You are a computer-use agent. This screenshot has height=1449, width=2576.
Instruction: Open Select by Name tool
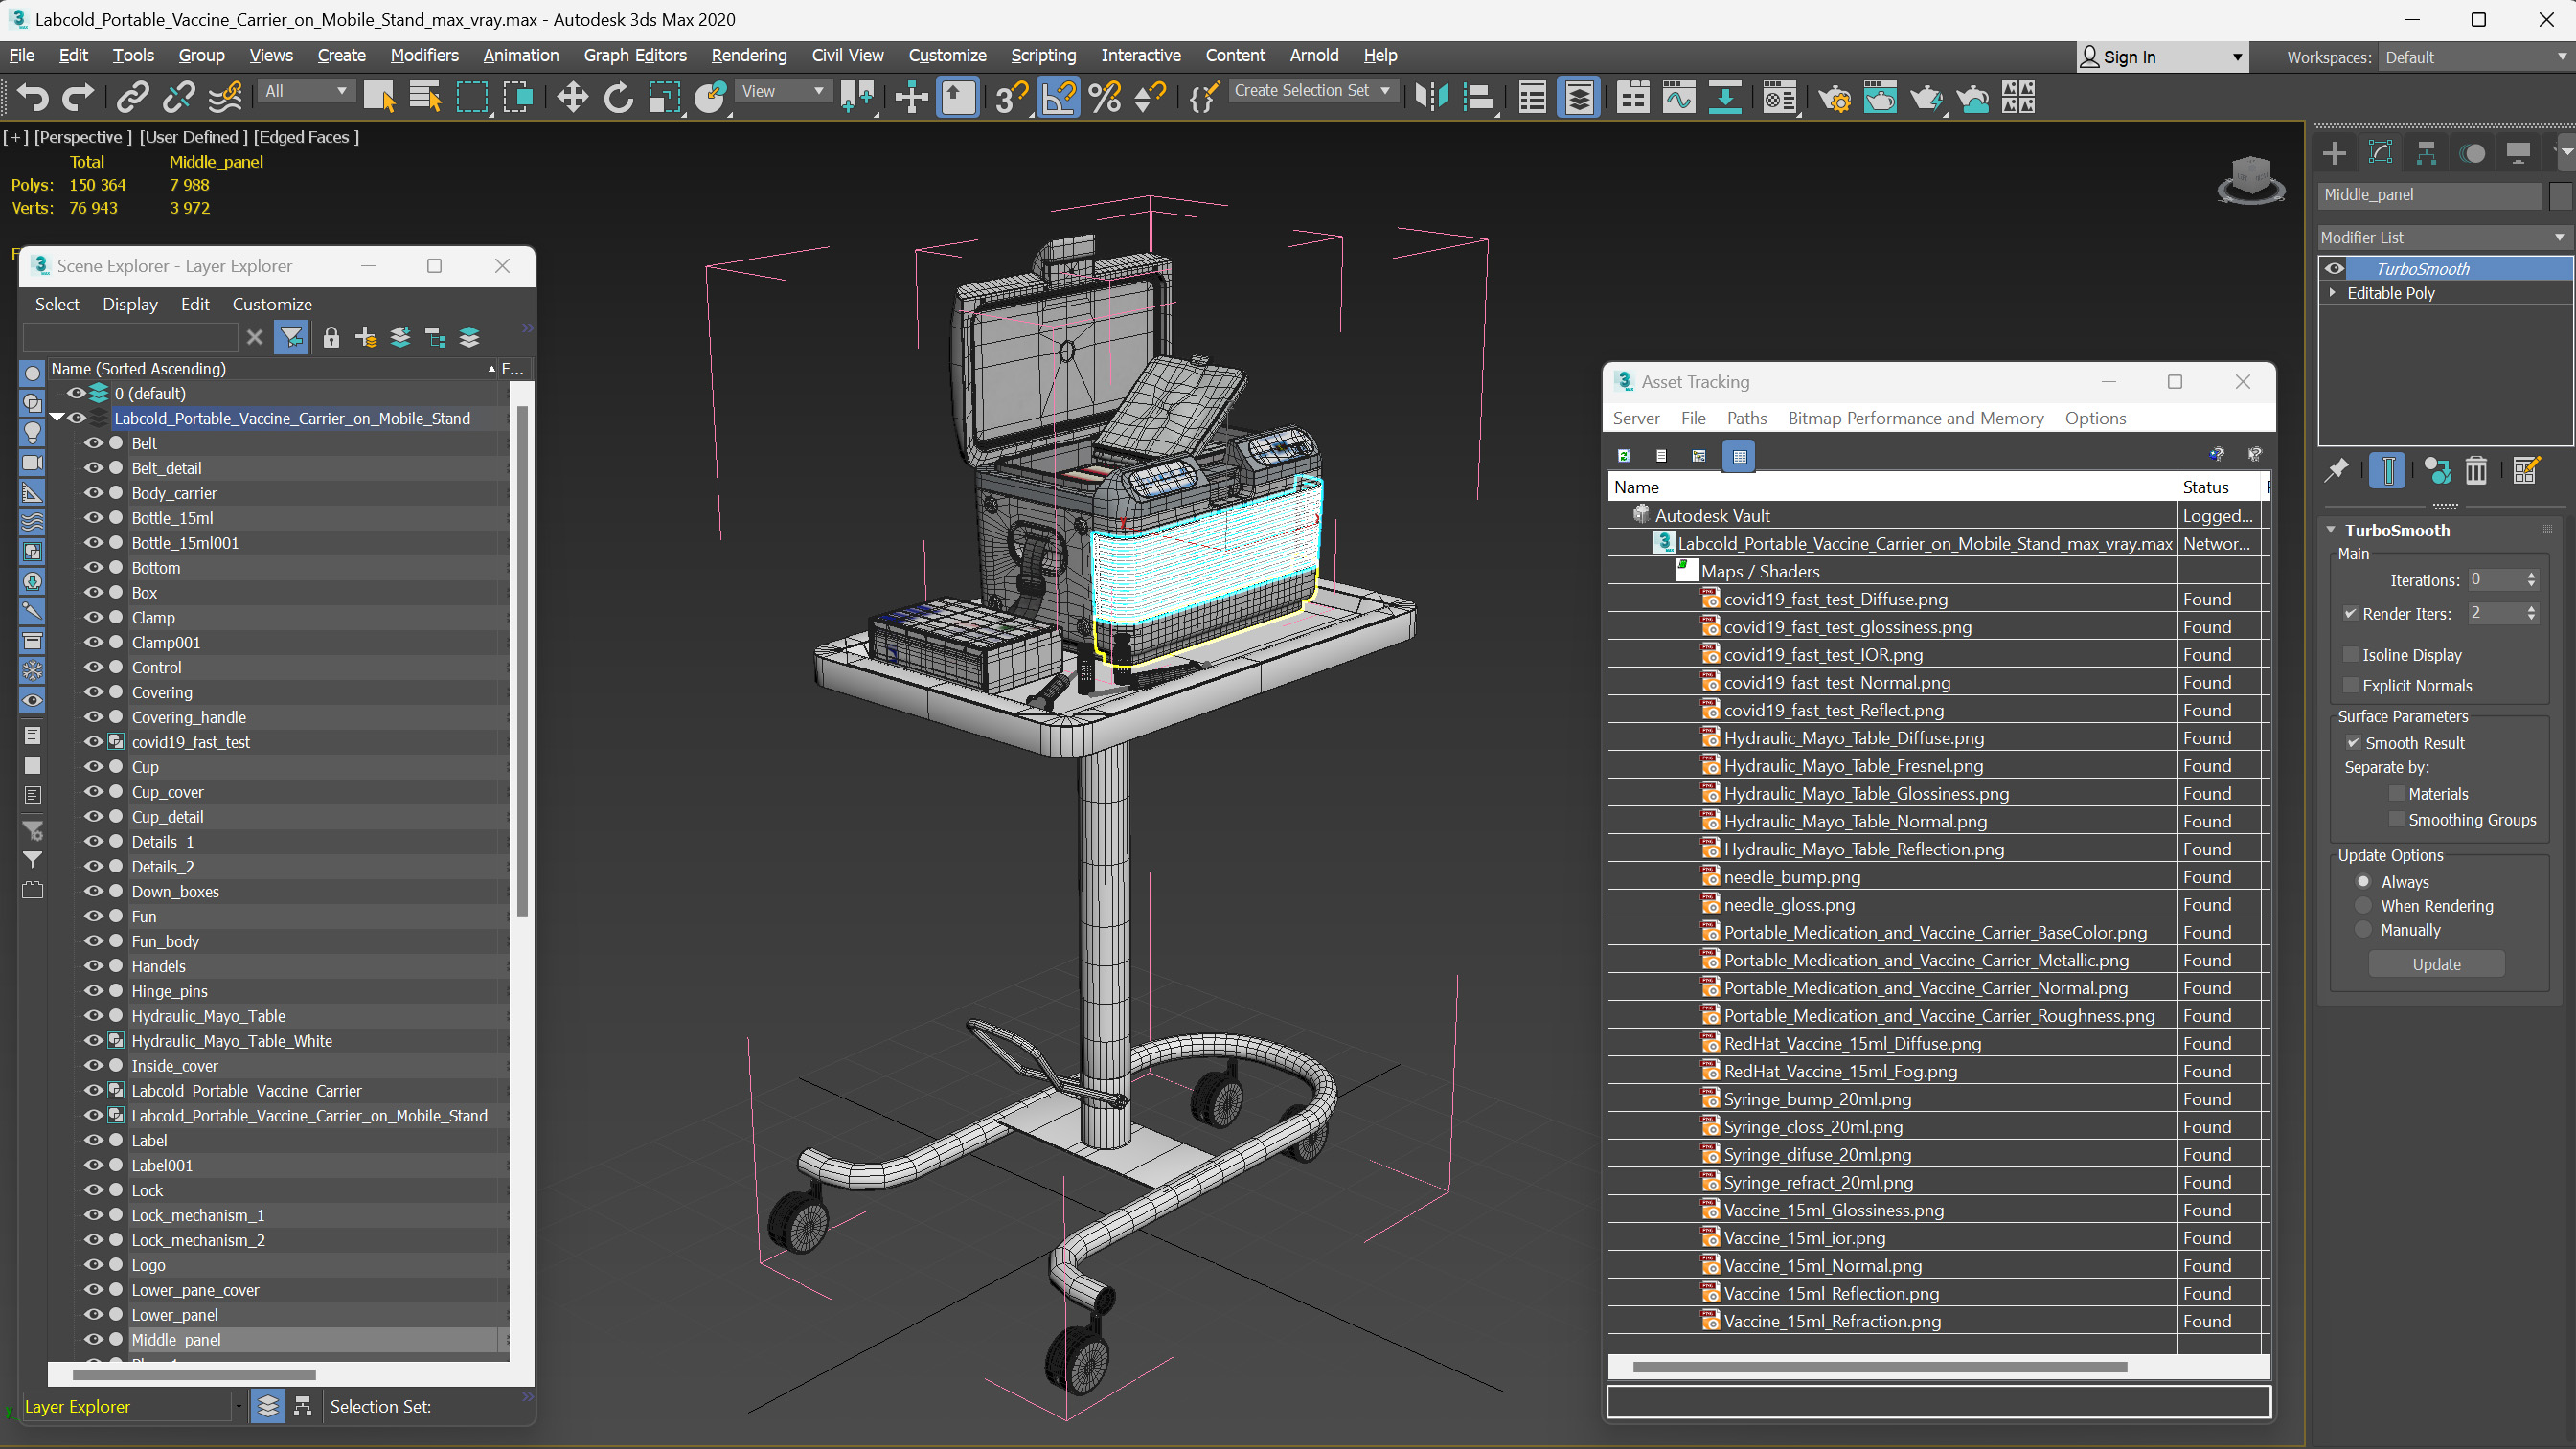click(425, 97)
